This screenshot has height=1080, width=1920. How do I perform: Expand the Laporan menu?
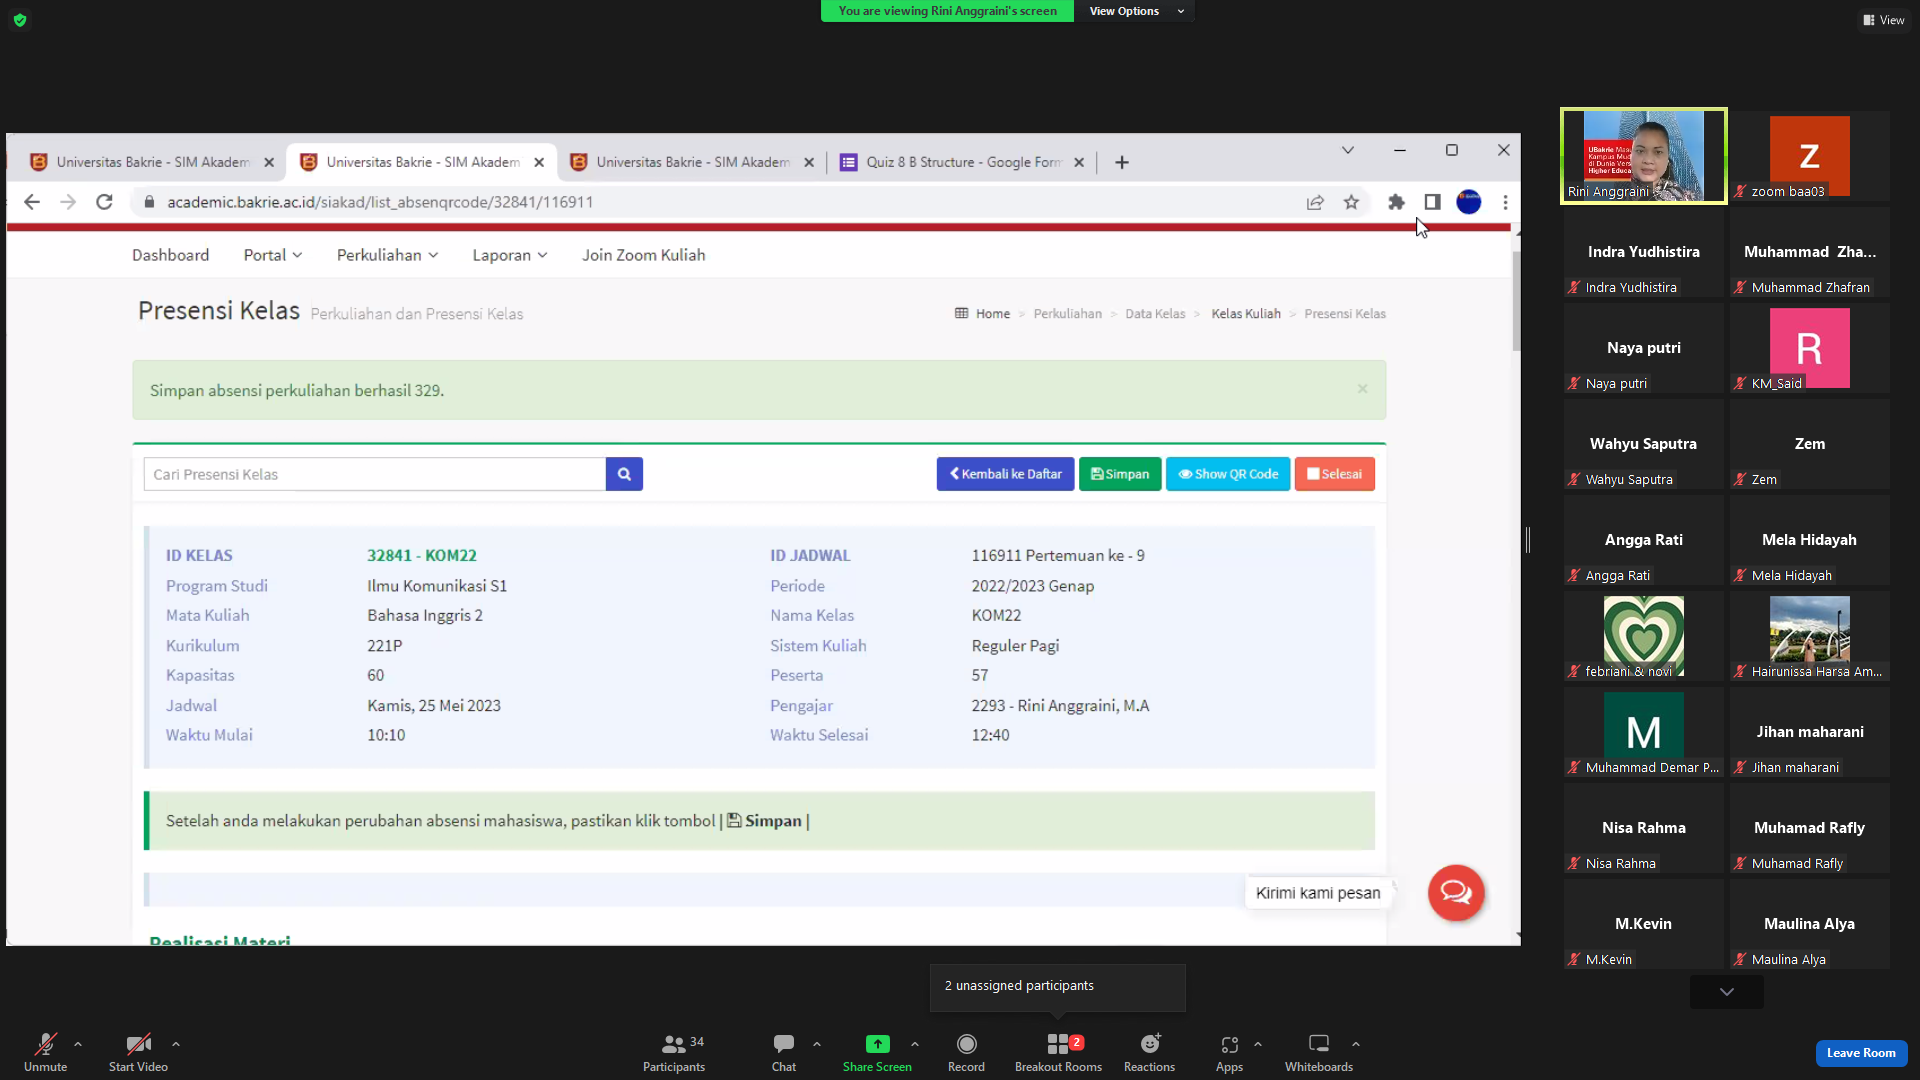[x=510, y=255]
